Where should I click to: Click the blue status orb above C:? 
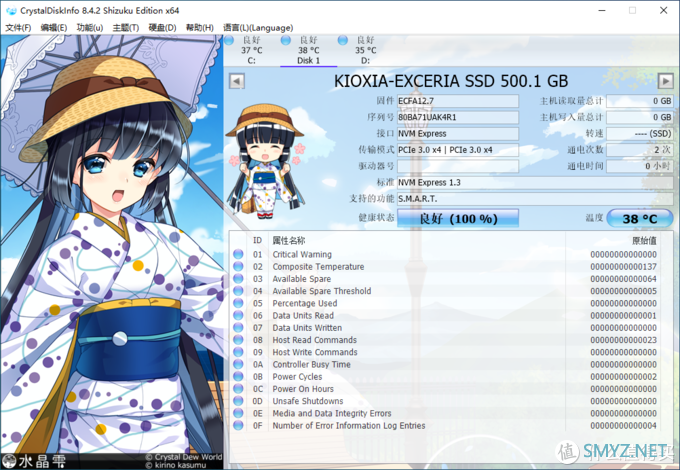point(229,40)
